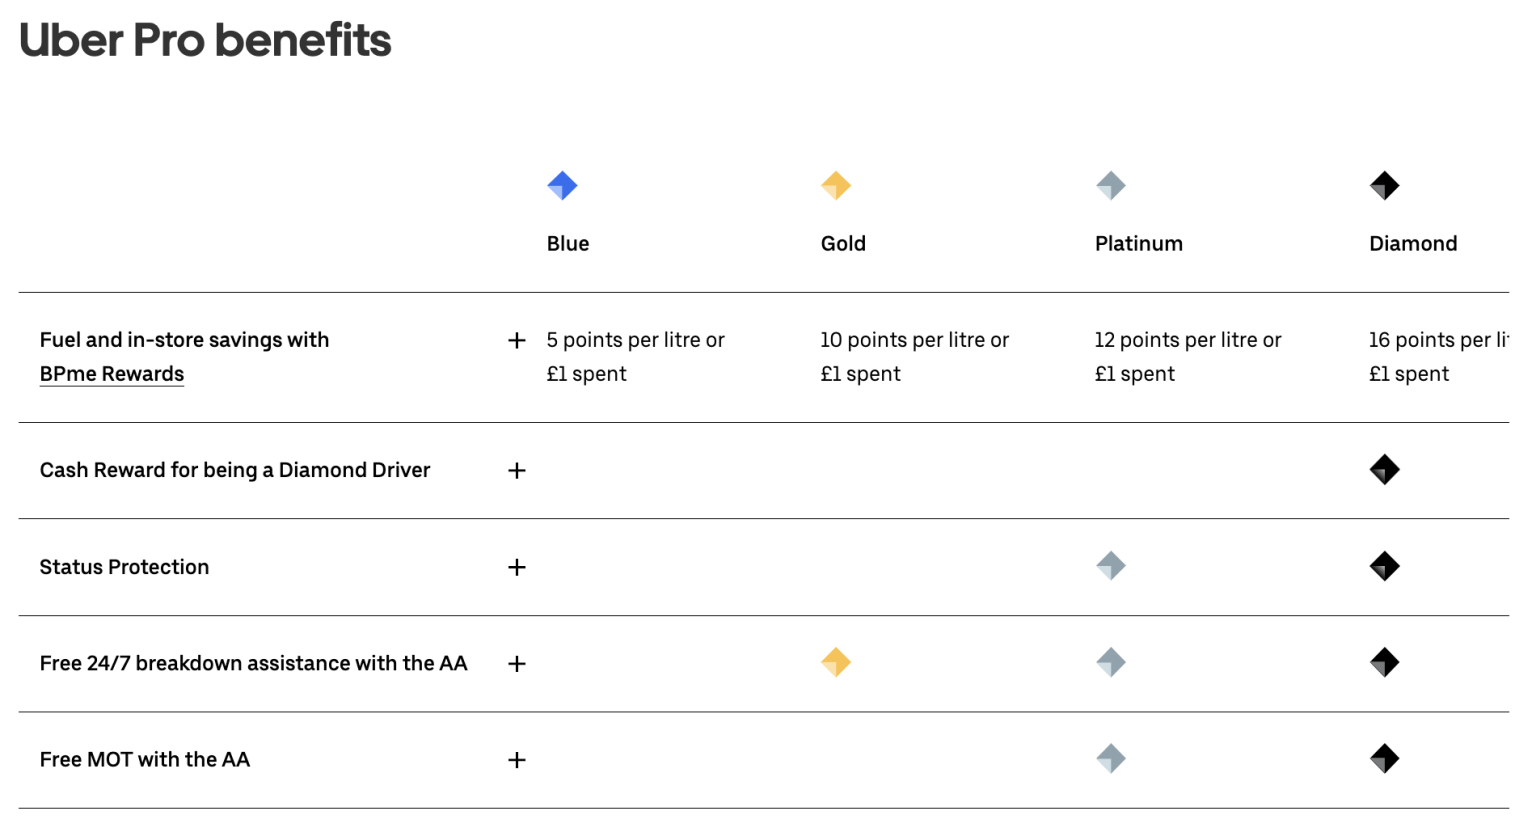Click the Diamond icon for Free MOT benefit
1536x828 pixels.
tap(1385, 759)
